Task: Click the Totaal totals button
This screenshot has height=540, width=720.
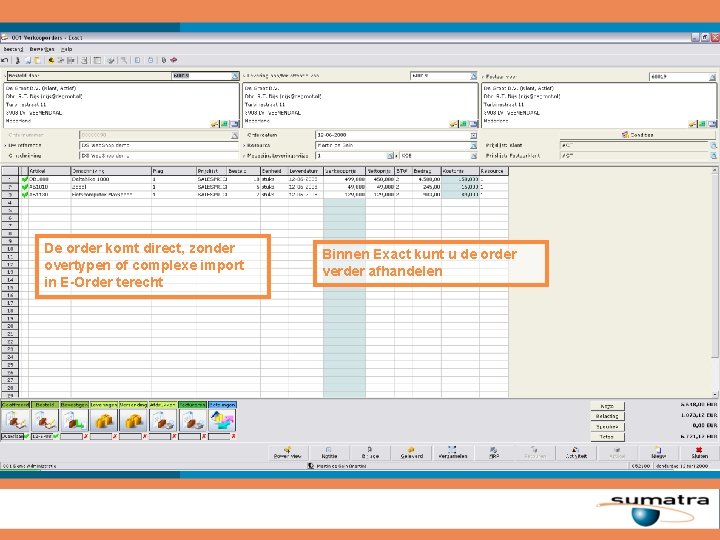Action: point(607,437)
